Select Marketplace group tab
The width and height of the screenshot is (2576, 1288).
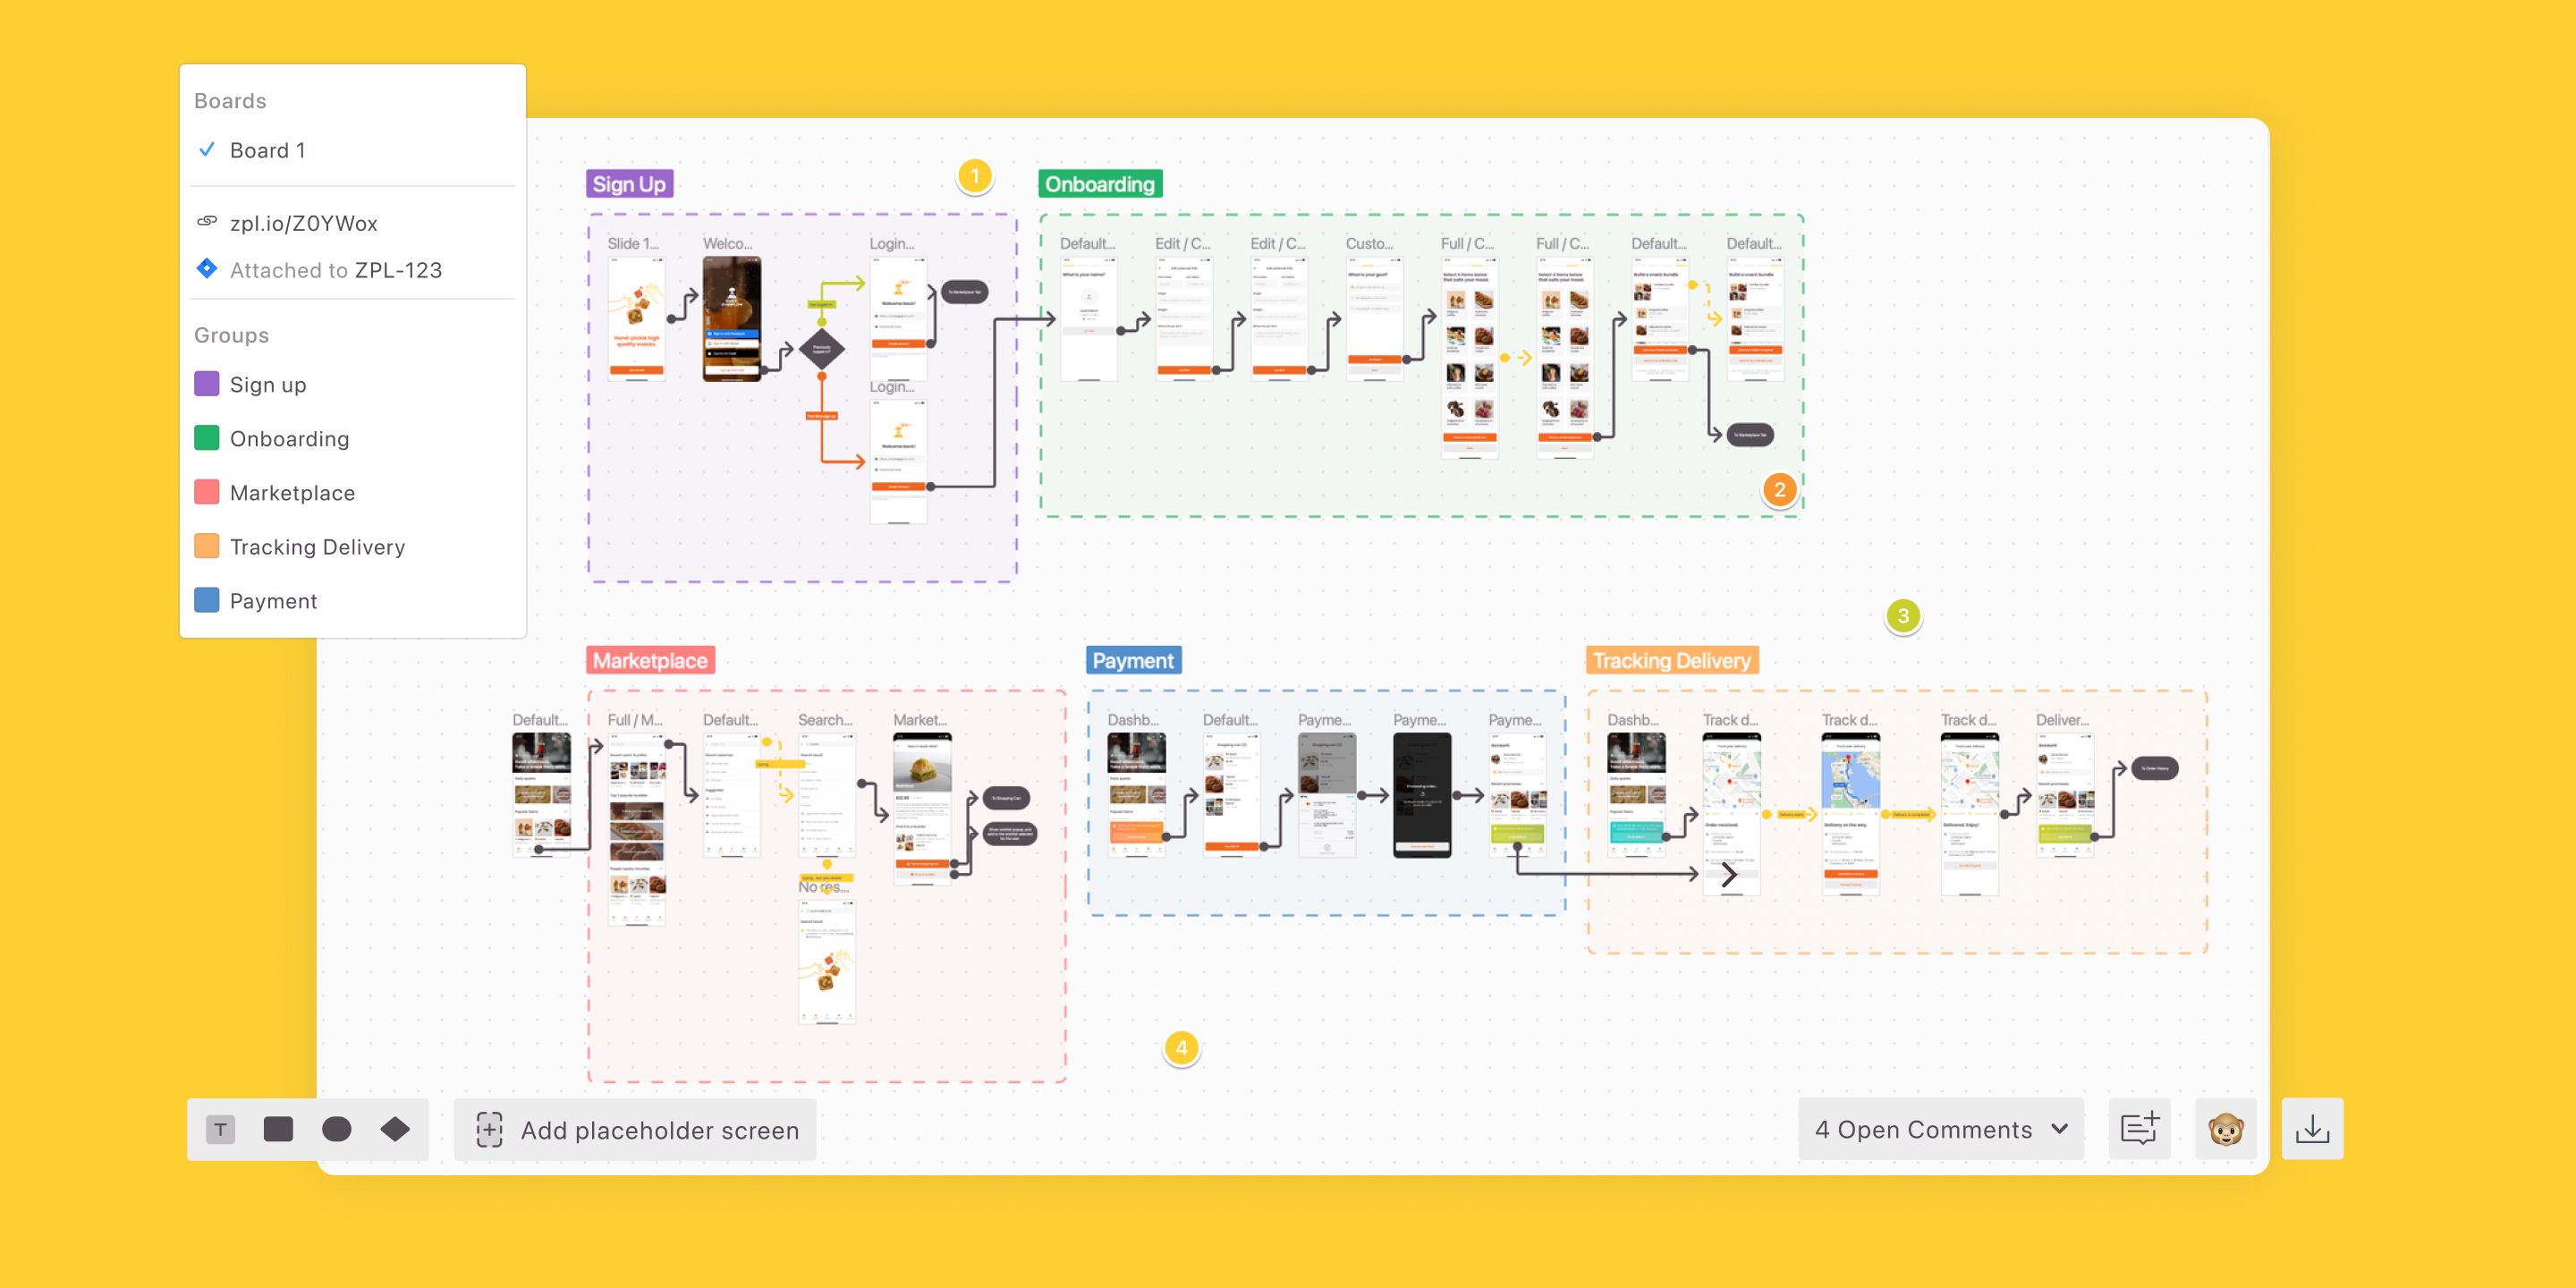(x=292, y=493)
